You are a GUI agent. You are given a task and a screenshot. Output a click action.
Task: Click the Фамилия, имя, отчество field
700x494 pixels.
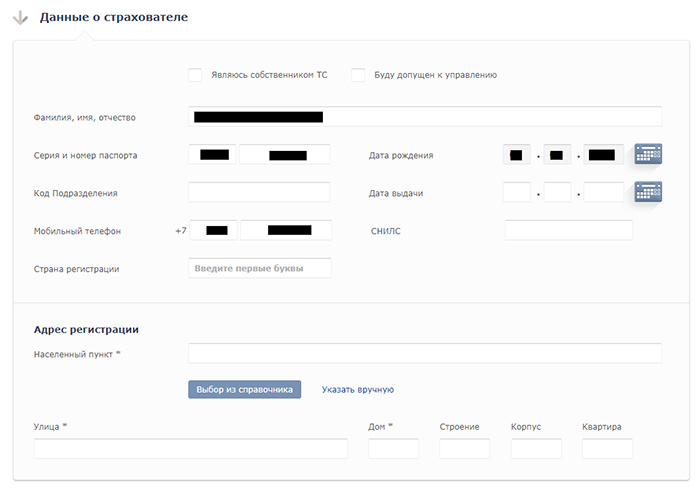point(425,116)
